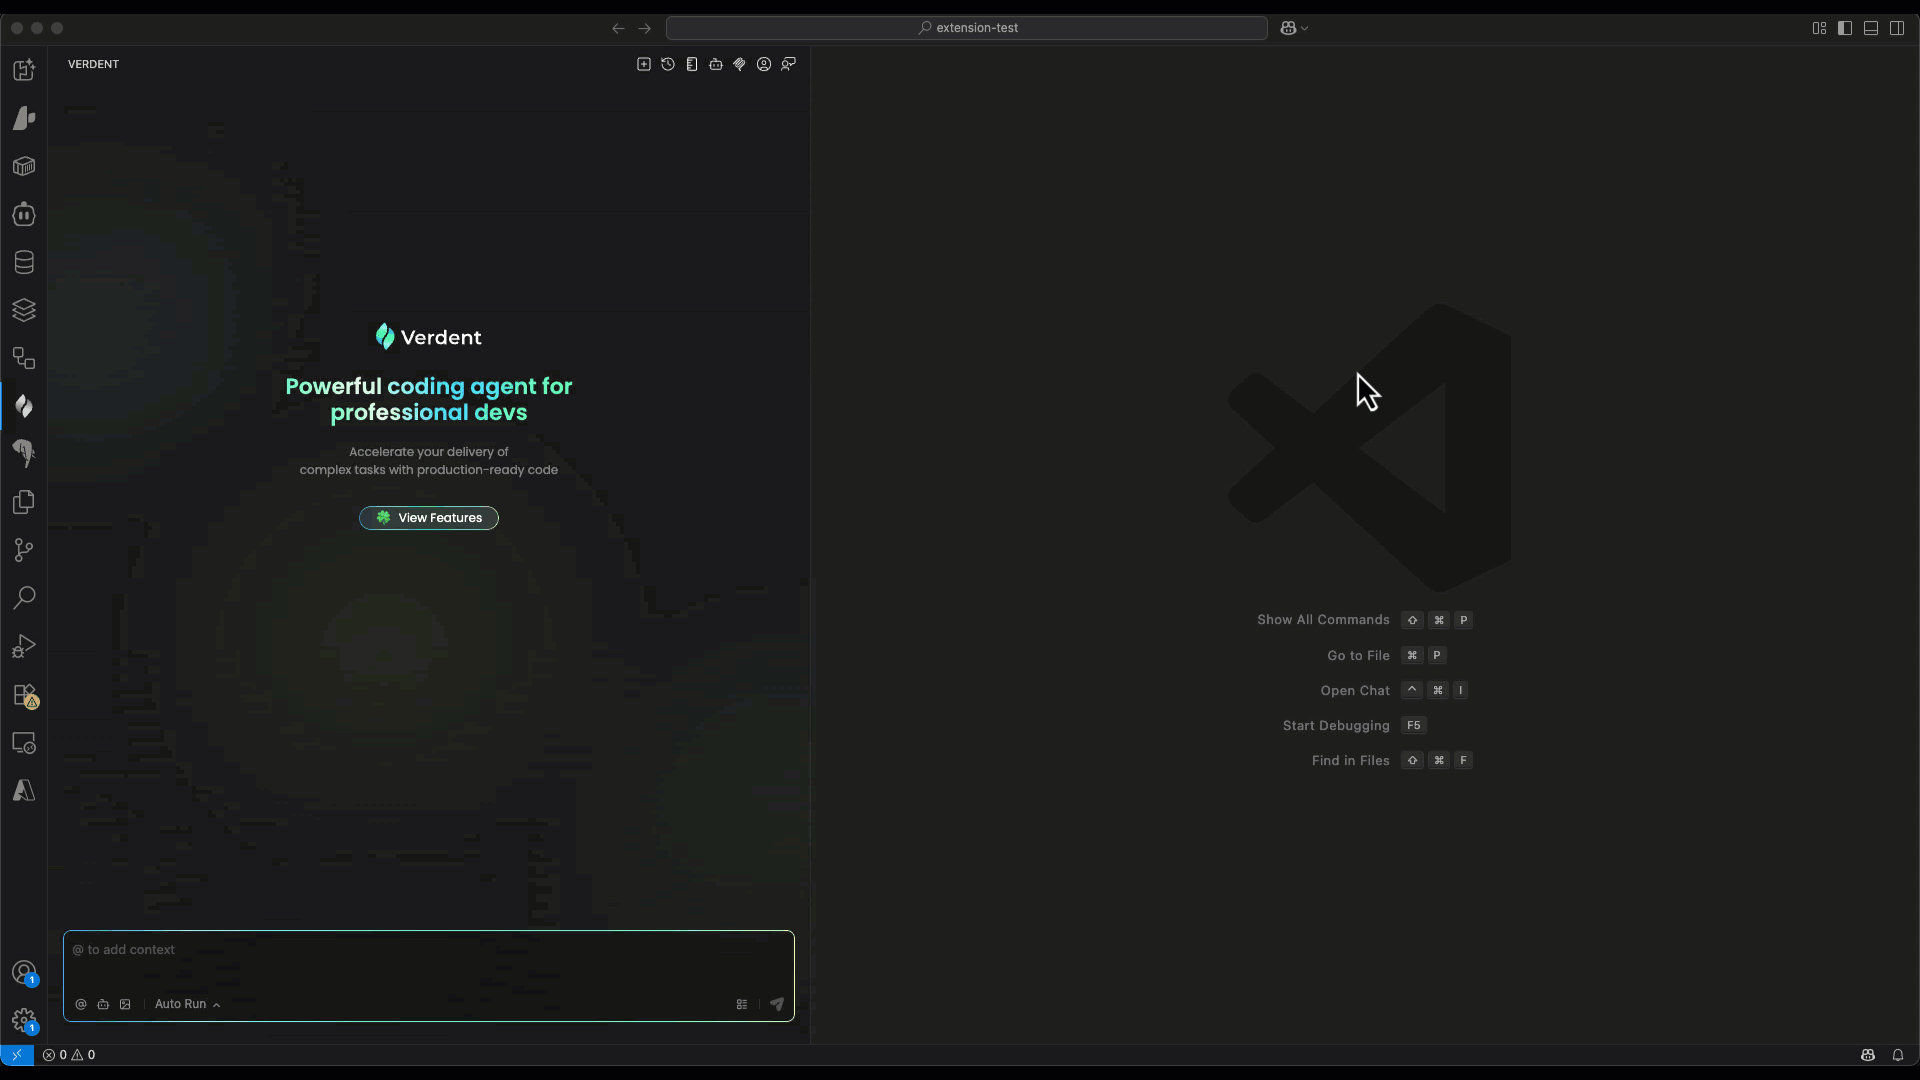Switch to the Extensions view

[x=24, y=695]
